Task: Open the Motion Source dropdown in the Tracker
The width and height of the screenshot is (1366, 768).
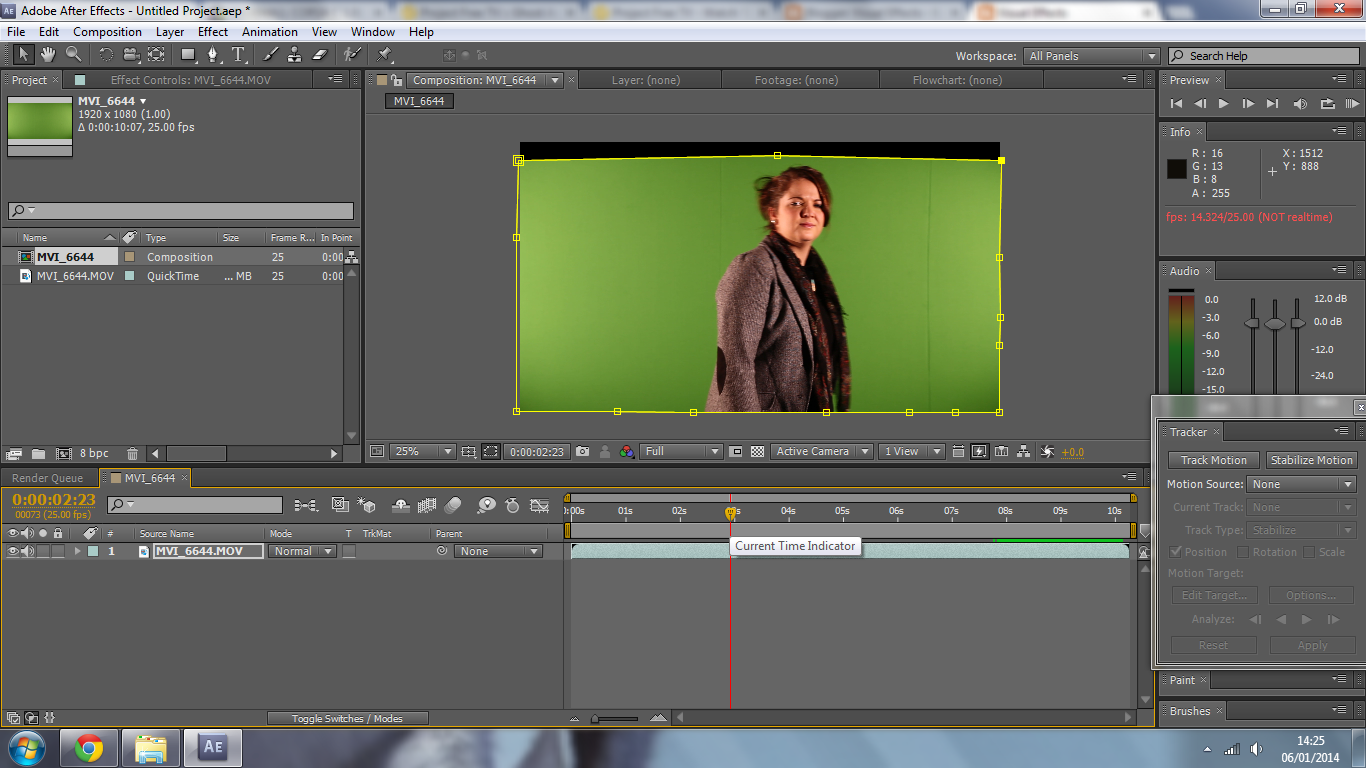Action: (x=1300, y=484)
